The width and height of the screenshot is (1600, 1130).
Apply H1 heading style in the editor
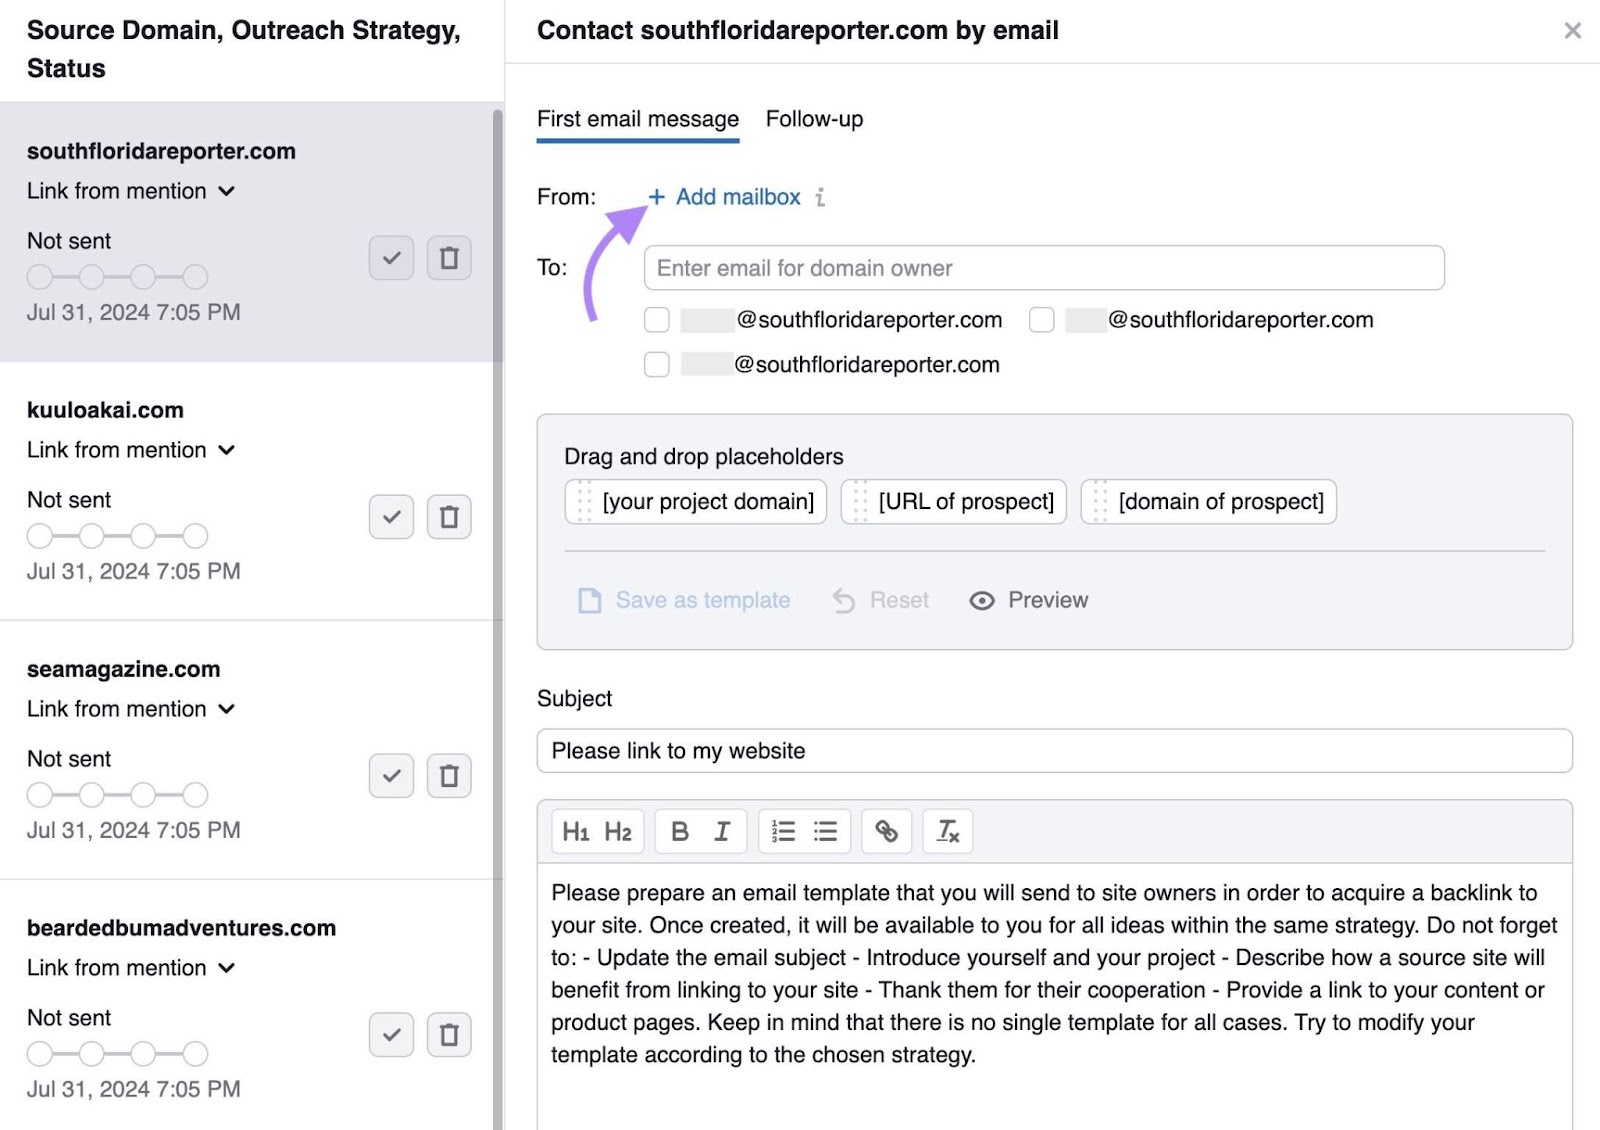click(578, 831)
